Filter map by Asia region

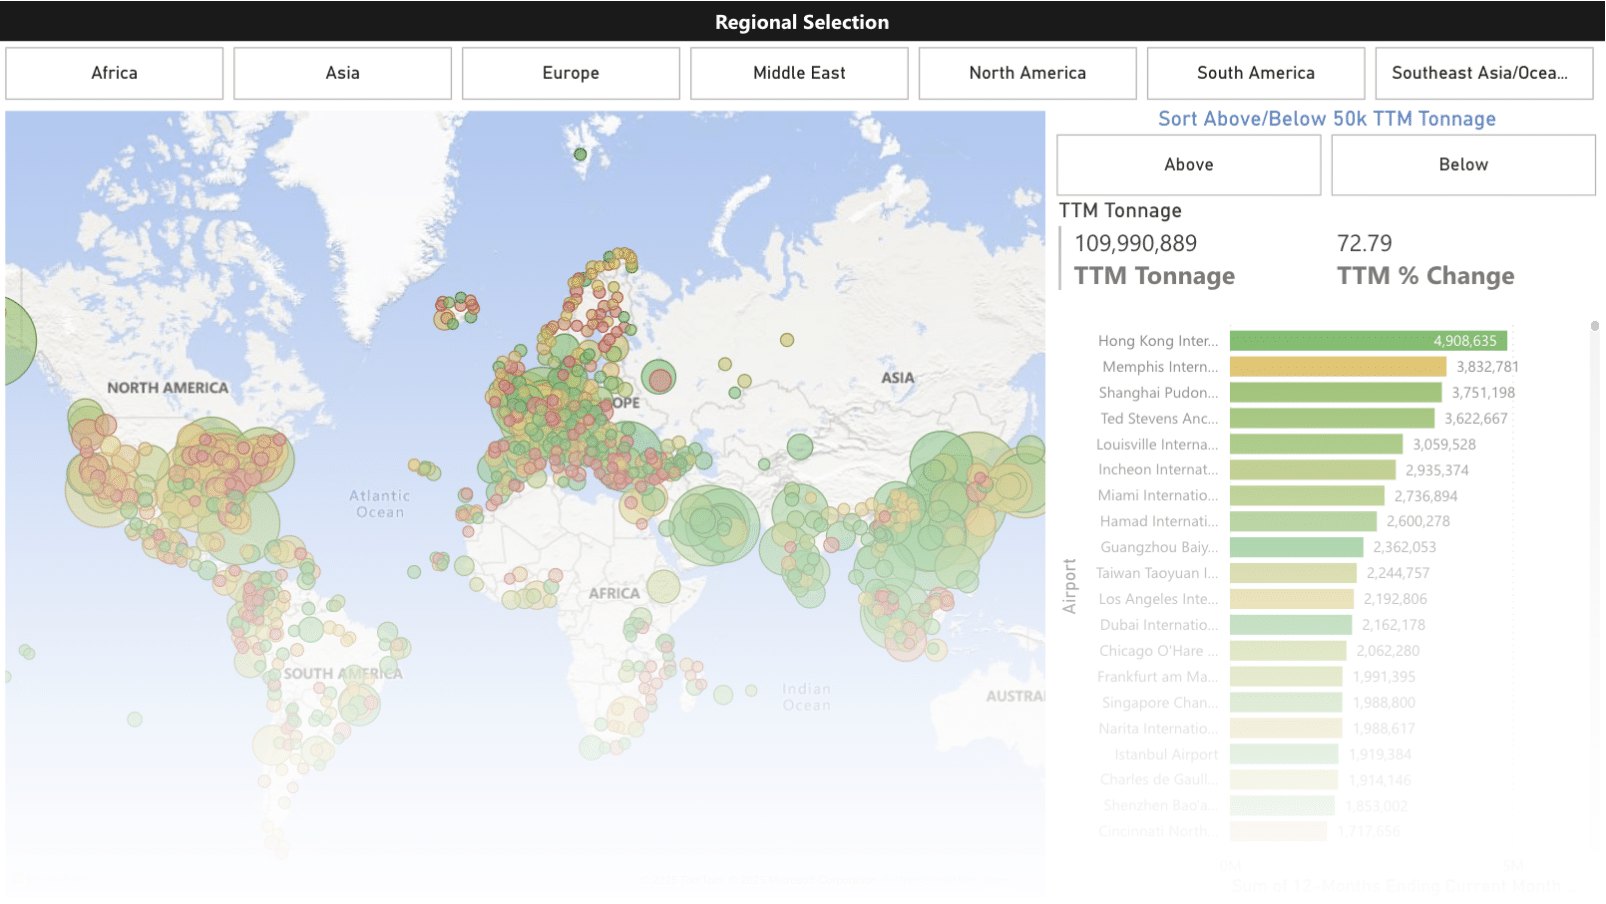[x=342, y=73]
